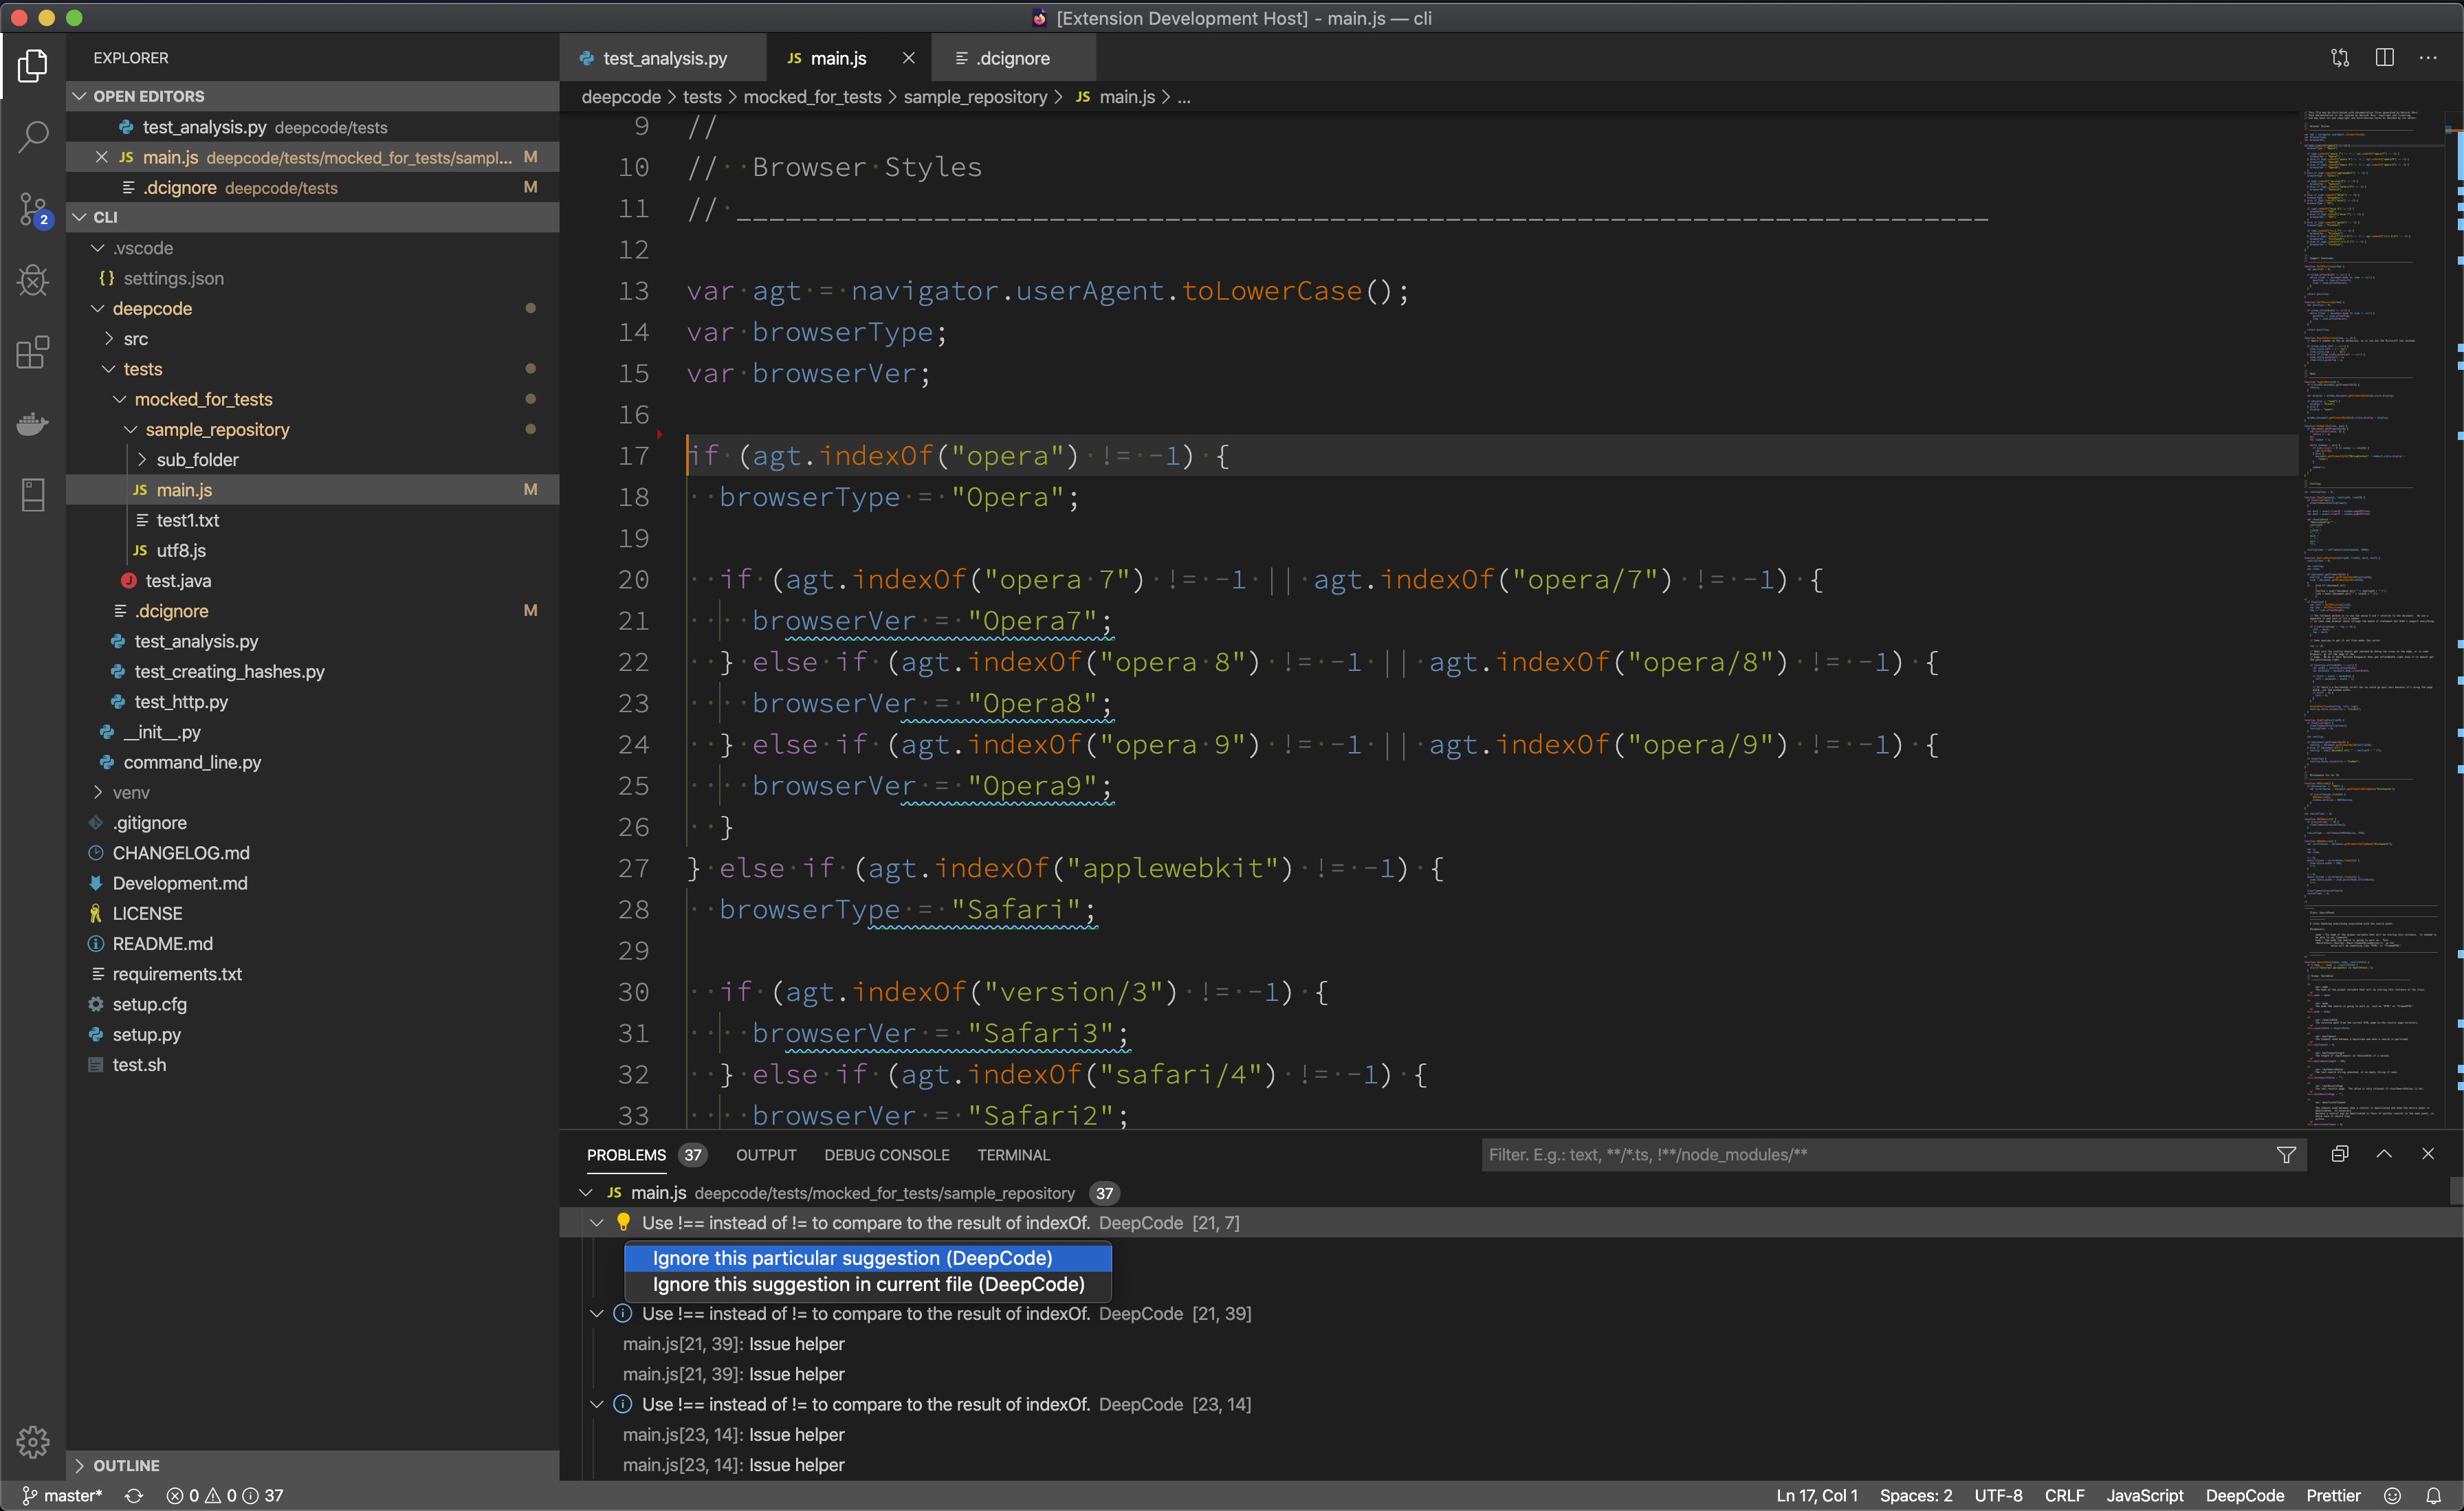2464x1511 pixels.
Task: Open the Extensions view
Action: (33, 352)
